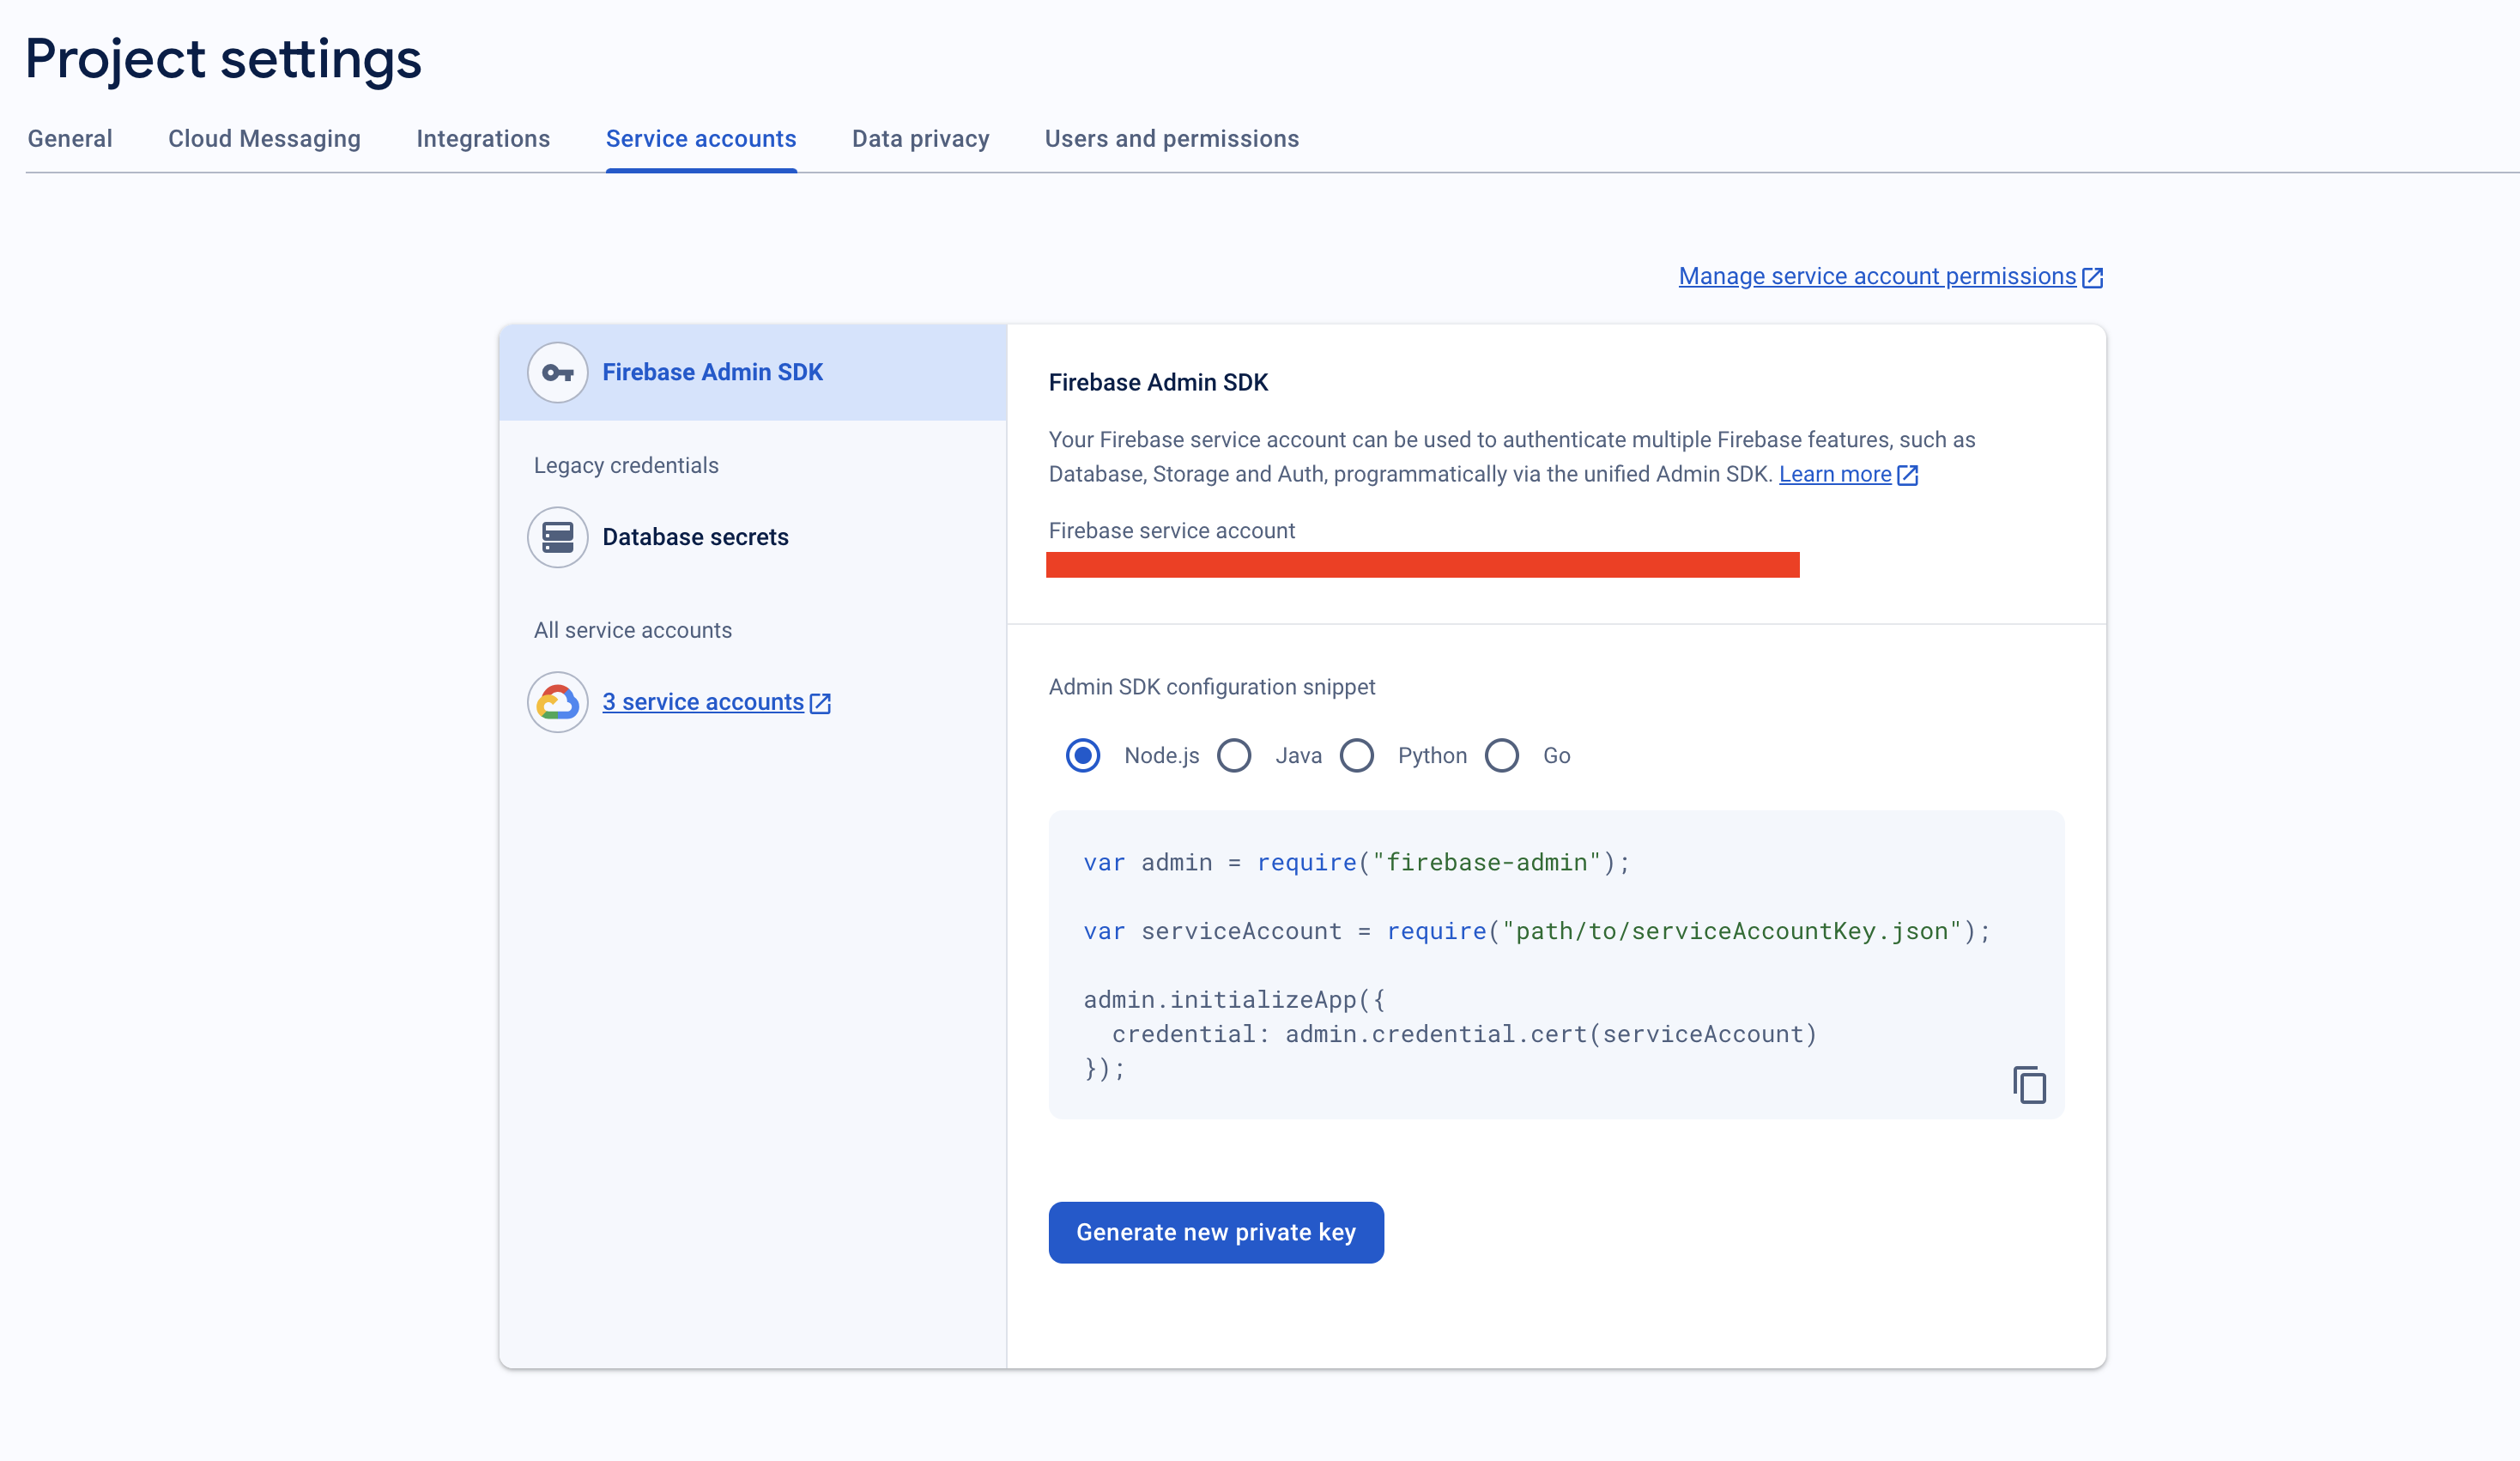Select the Node.js radio button
Viewport: 2520px width, 1461px height.
1082,755
